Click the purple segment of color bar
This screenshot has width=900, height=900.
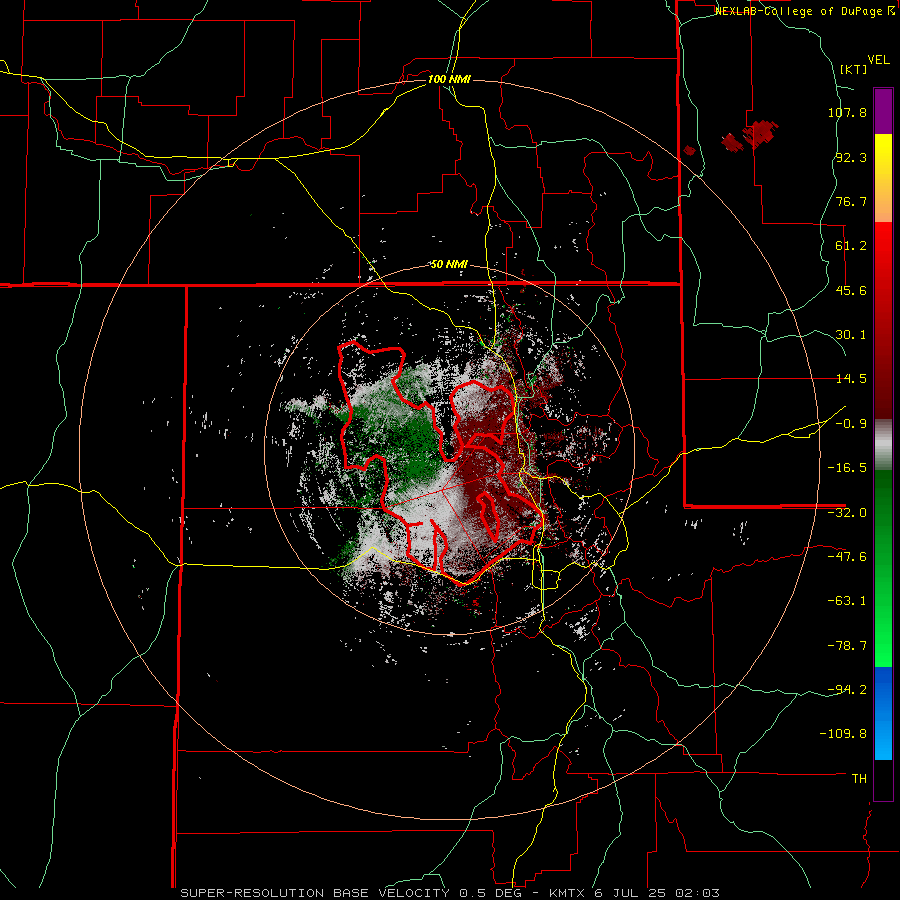click(883, 111)
